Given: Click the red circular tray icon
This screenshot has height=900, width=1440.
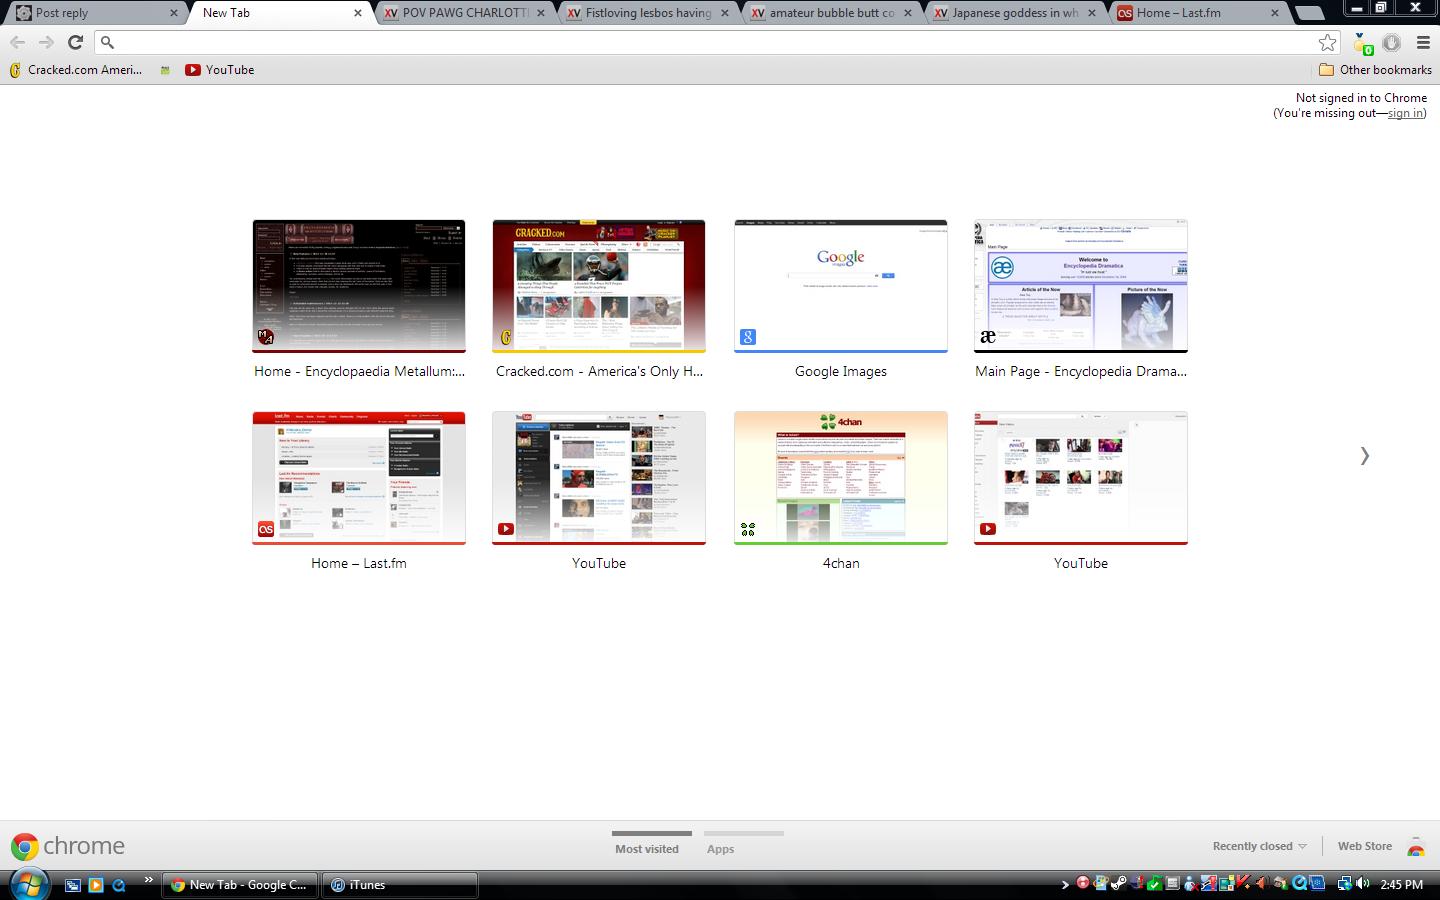Looking at the screenshot, I should [x=1082, y=883].
